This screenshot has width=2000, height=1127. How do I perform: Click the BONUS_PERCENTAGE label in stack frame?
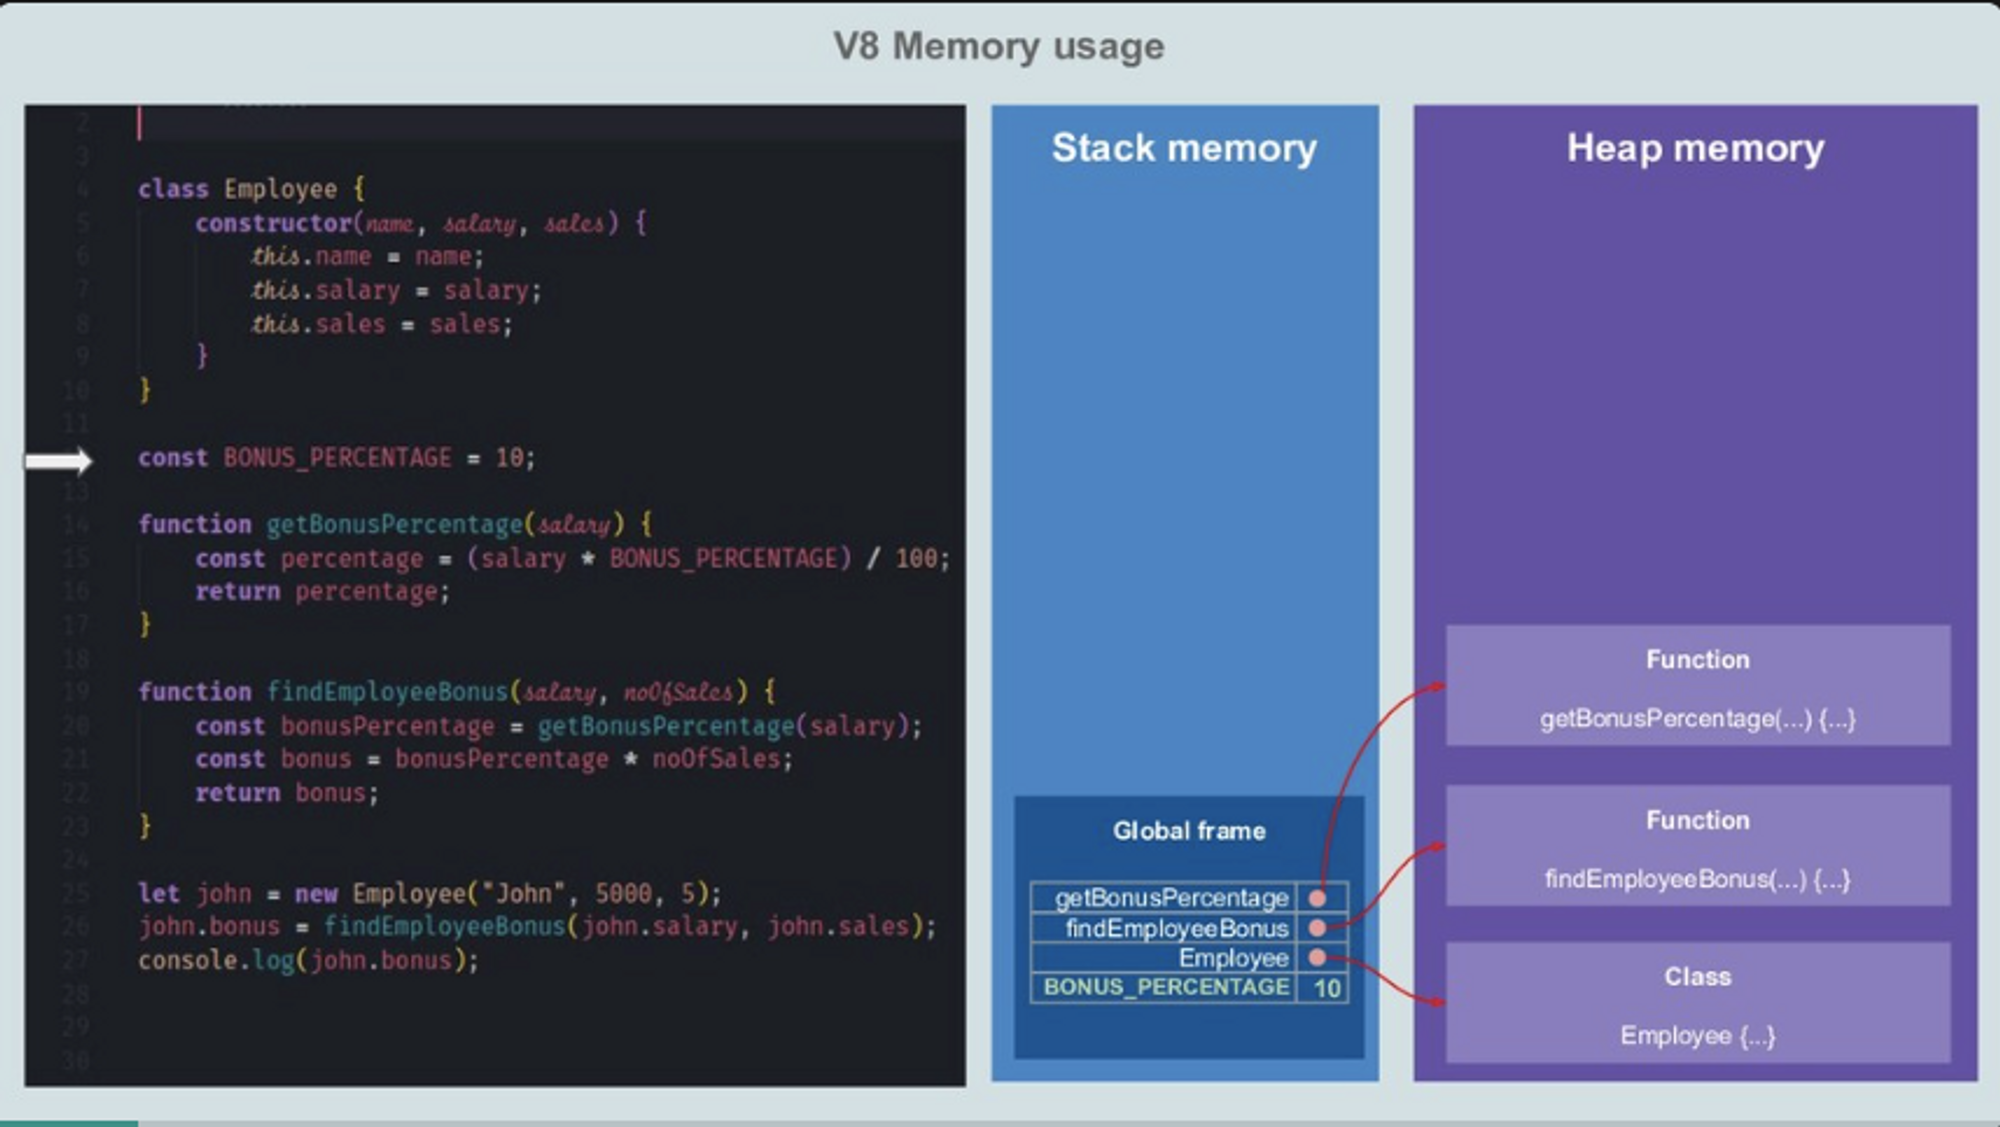tap(1166, 987)
